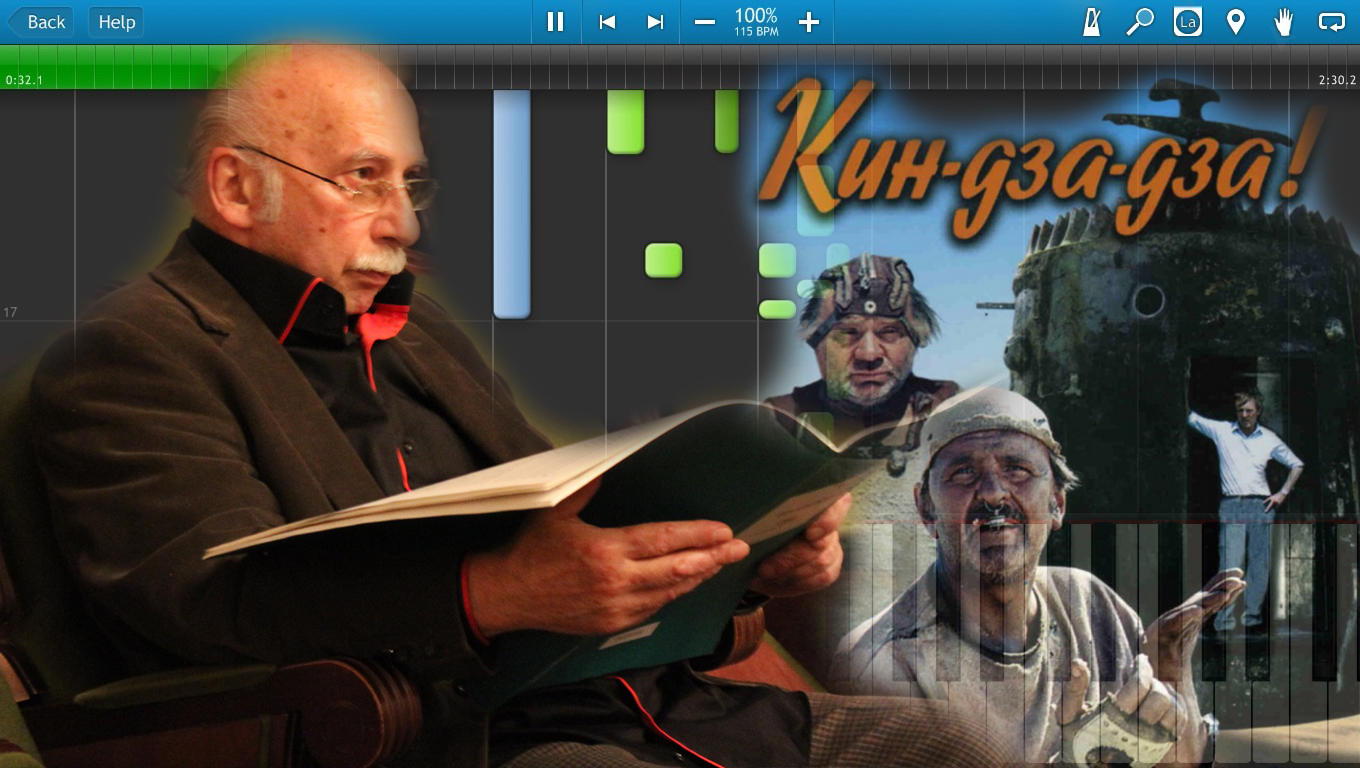Skip forward to the next section
This screenshot has height=768, width=1360.
(x=655, y=22)
